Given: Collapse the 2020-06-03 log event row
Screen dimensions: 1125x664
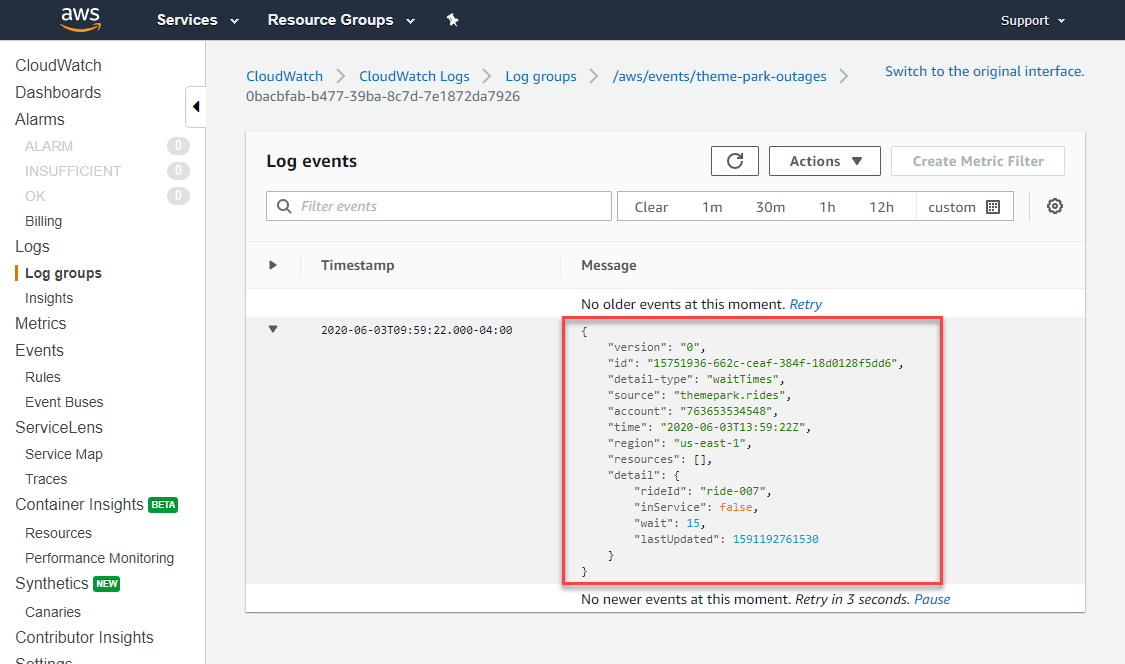Looking at the screenshot, I should pos(273,329).
